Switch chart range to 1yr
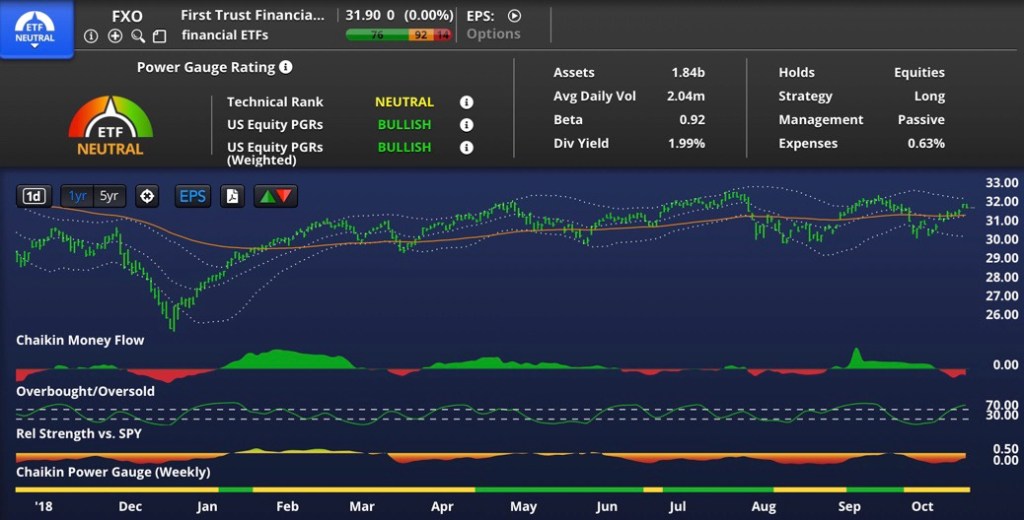Image resolution: width=1024 pixels, height=520 pixels. pyautogui.click(x=77, y=196)
